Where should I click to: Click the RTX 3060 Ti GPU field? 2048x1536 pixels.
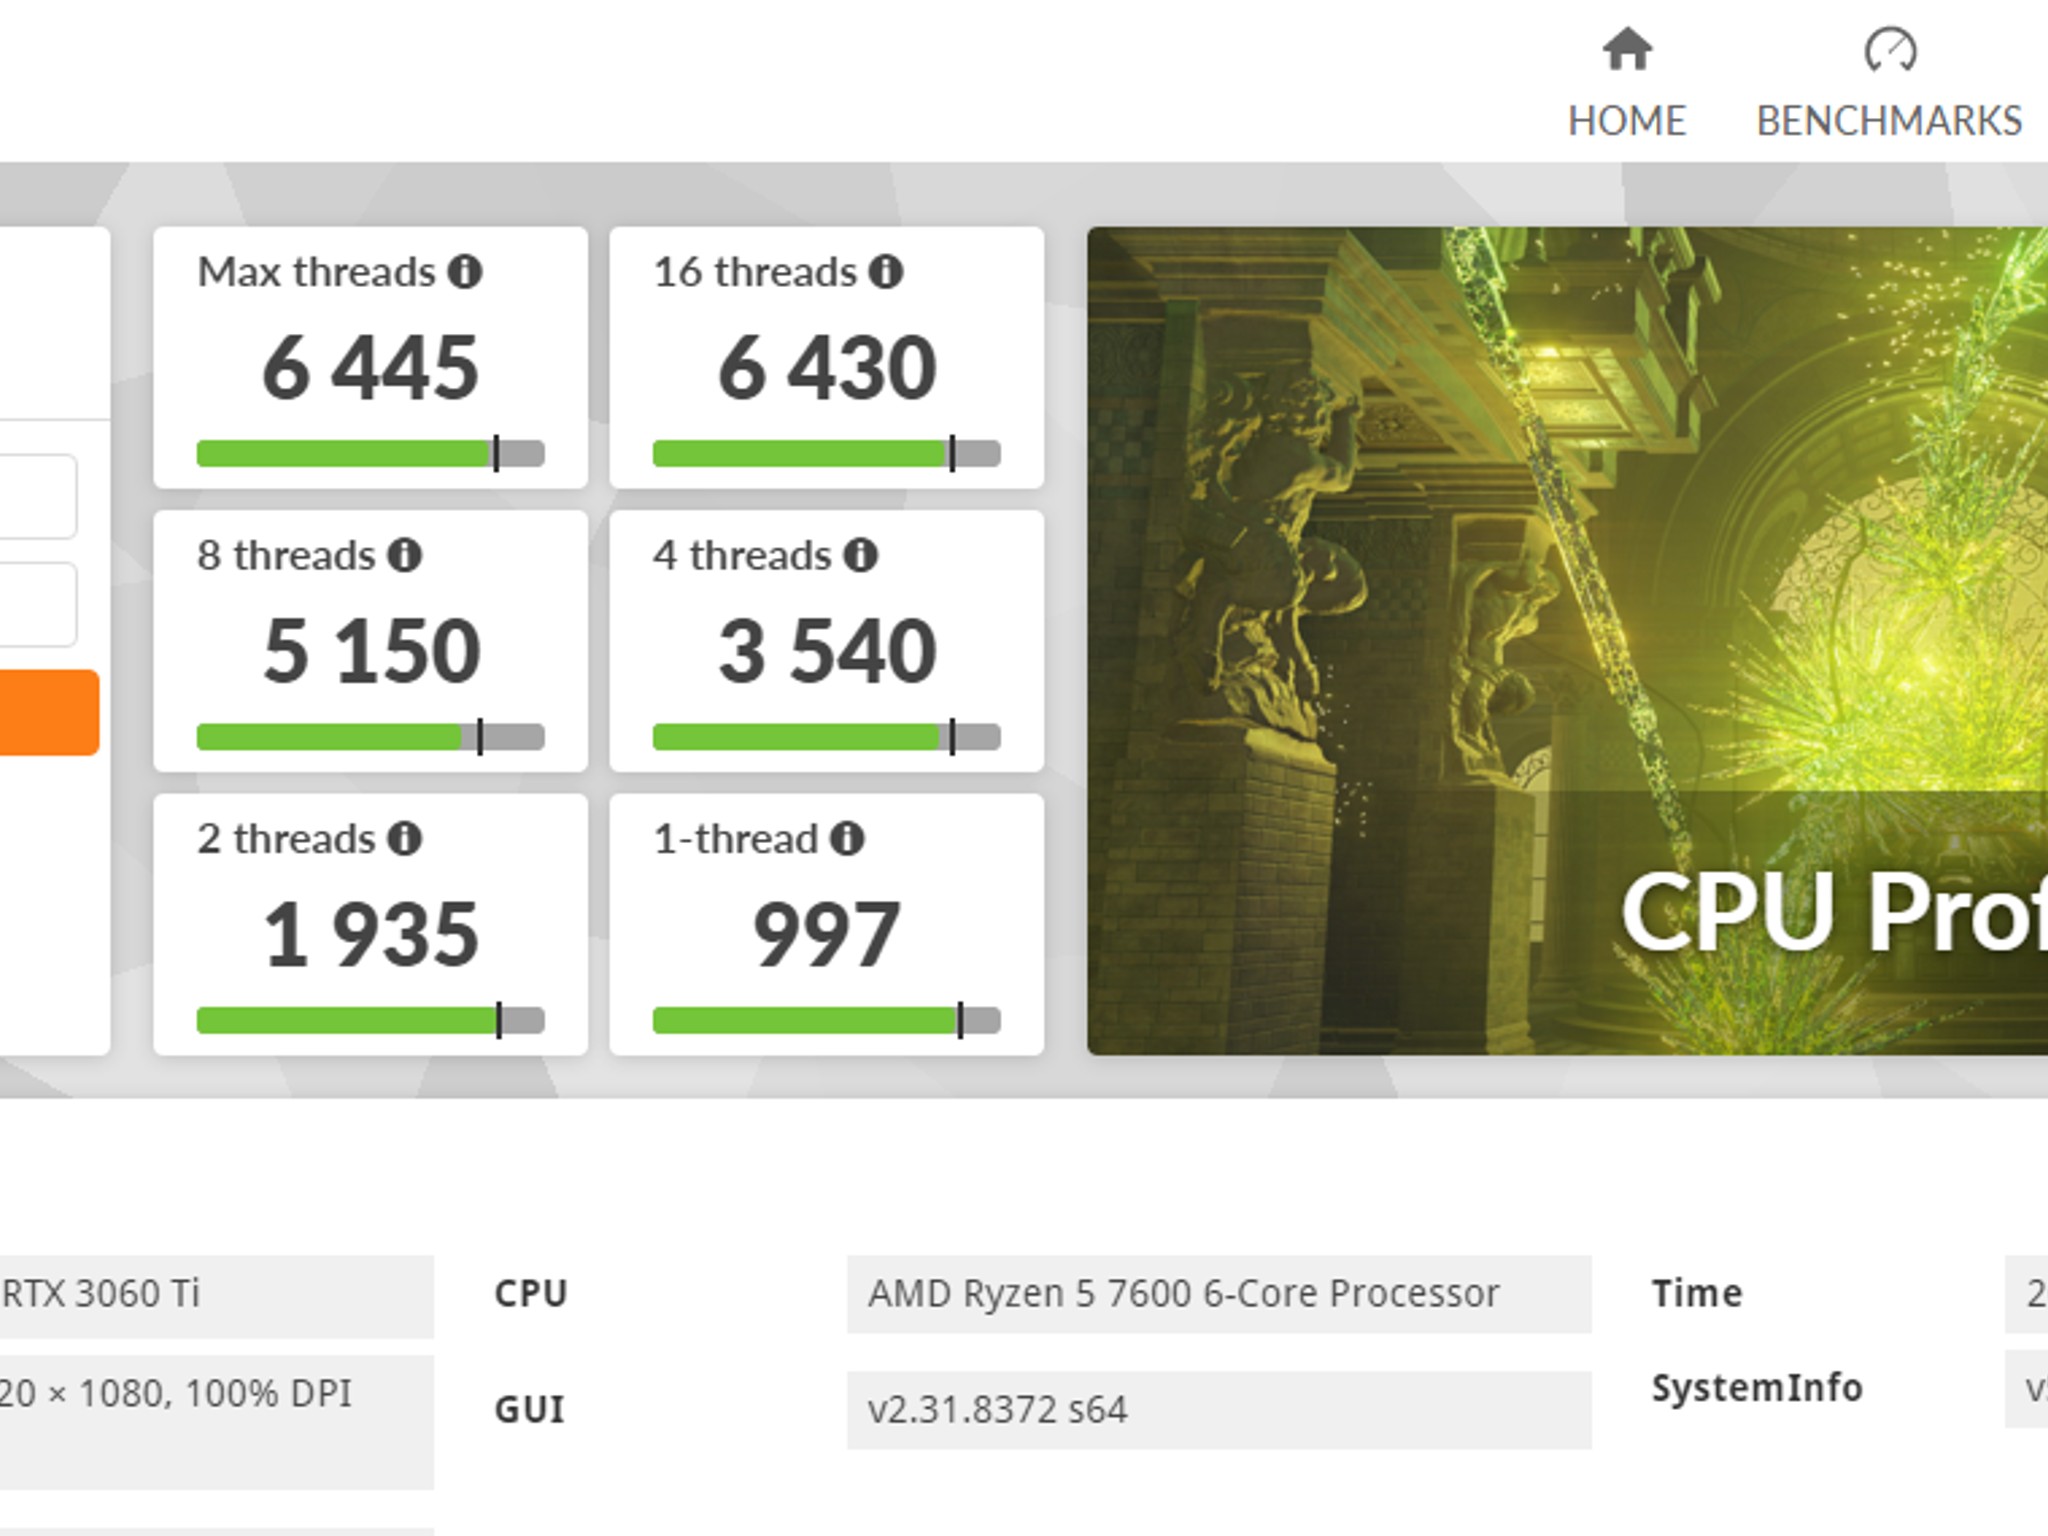215,1295
